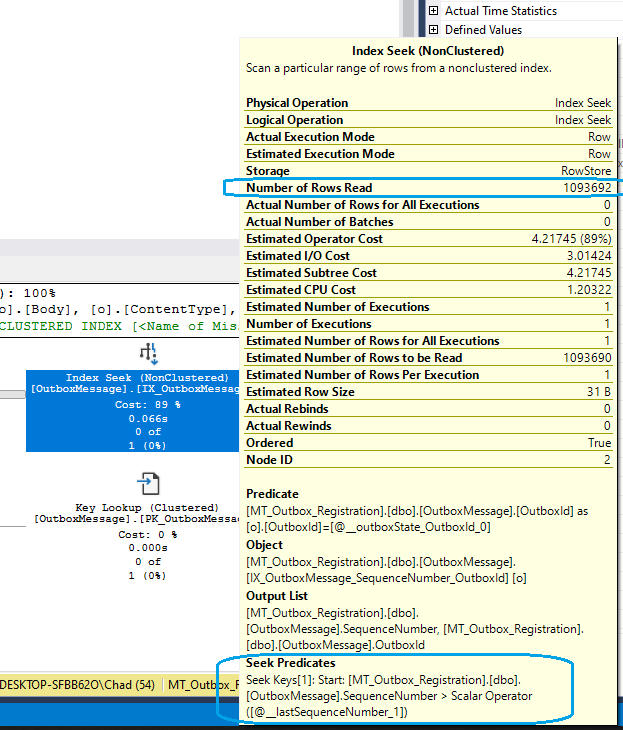The height and width of the screenshot is (730, 623).
Task: Expand Defined Values property
Action: 433,30
